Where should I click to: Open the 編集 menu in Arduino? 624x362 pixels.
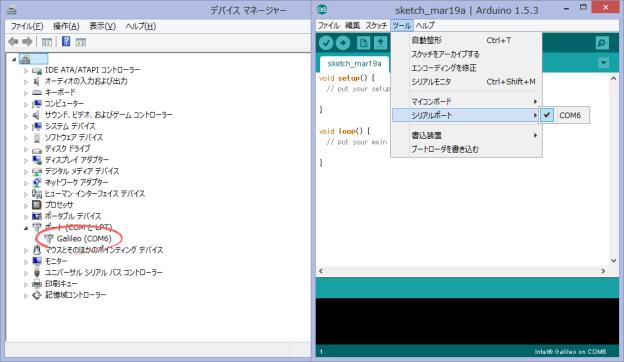pyautogui.click(x=352, y=25)
